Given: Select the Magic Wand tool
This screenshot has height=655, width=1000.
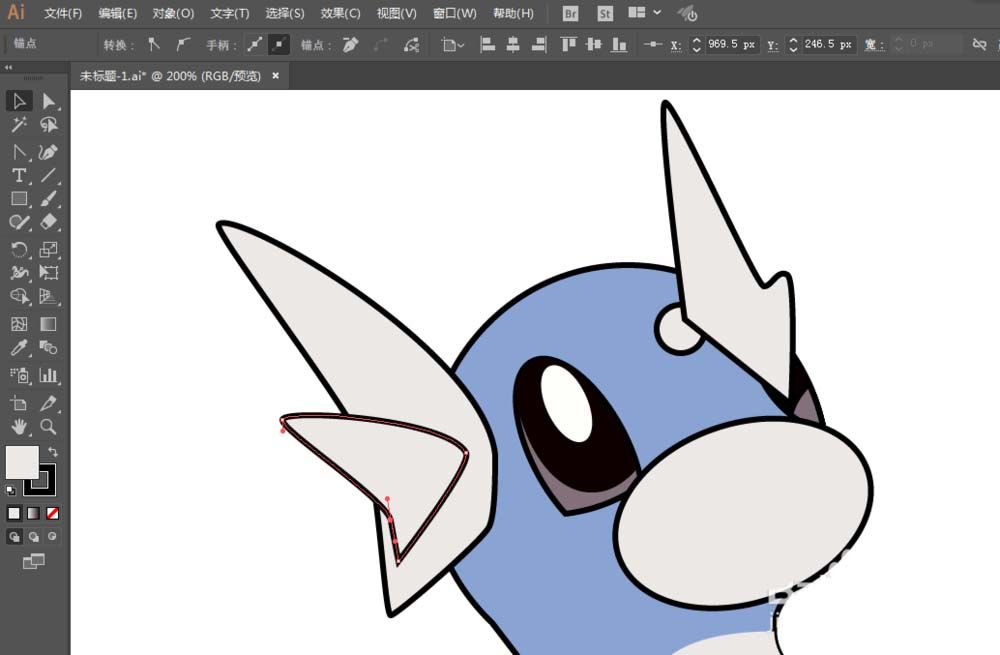Looking at the screenshot, I should (x=19, y=125).
